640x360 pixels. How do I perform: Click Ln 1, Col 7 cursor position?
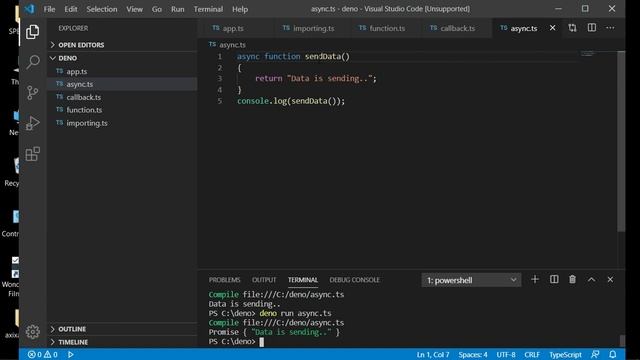(433, 354)
